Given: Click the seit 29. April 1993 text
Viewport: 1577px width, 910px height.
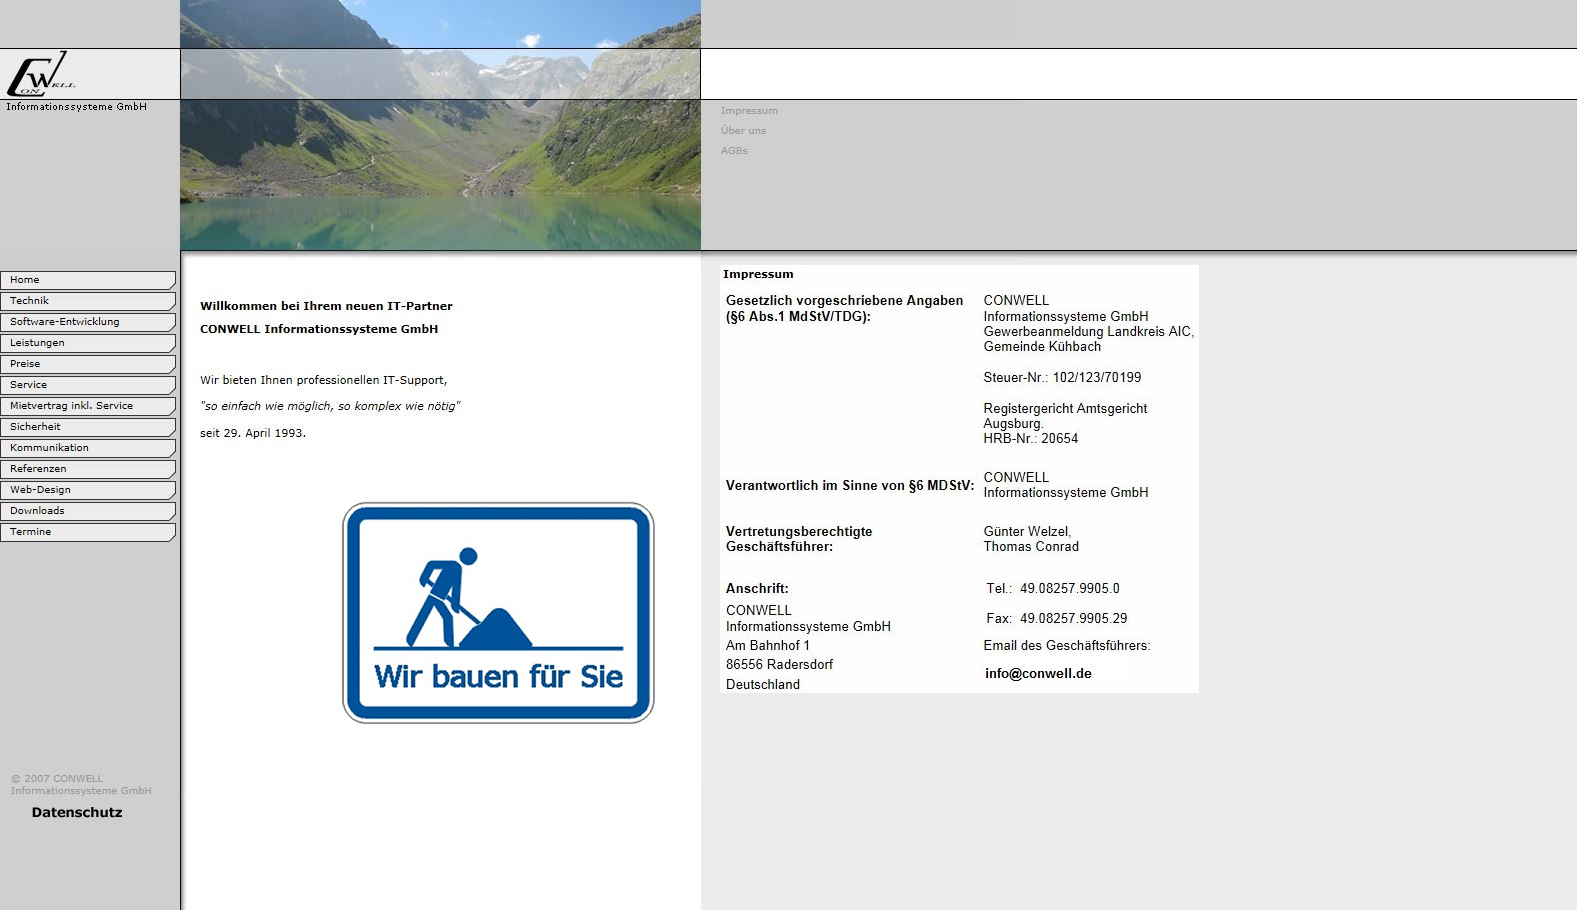Looking at the screenshot, I should coord(253,433).
